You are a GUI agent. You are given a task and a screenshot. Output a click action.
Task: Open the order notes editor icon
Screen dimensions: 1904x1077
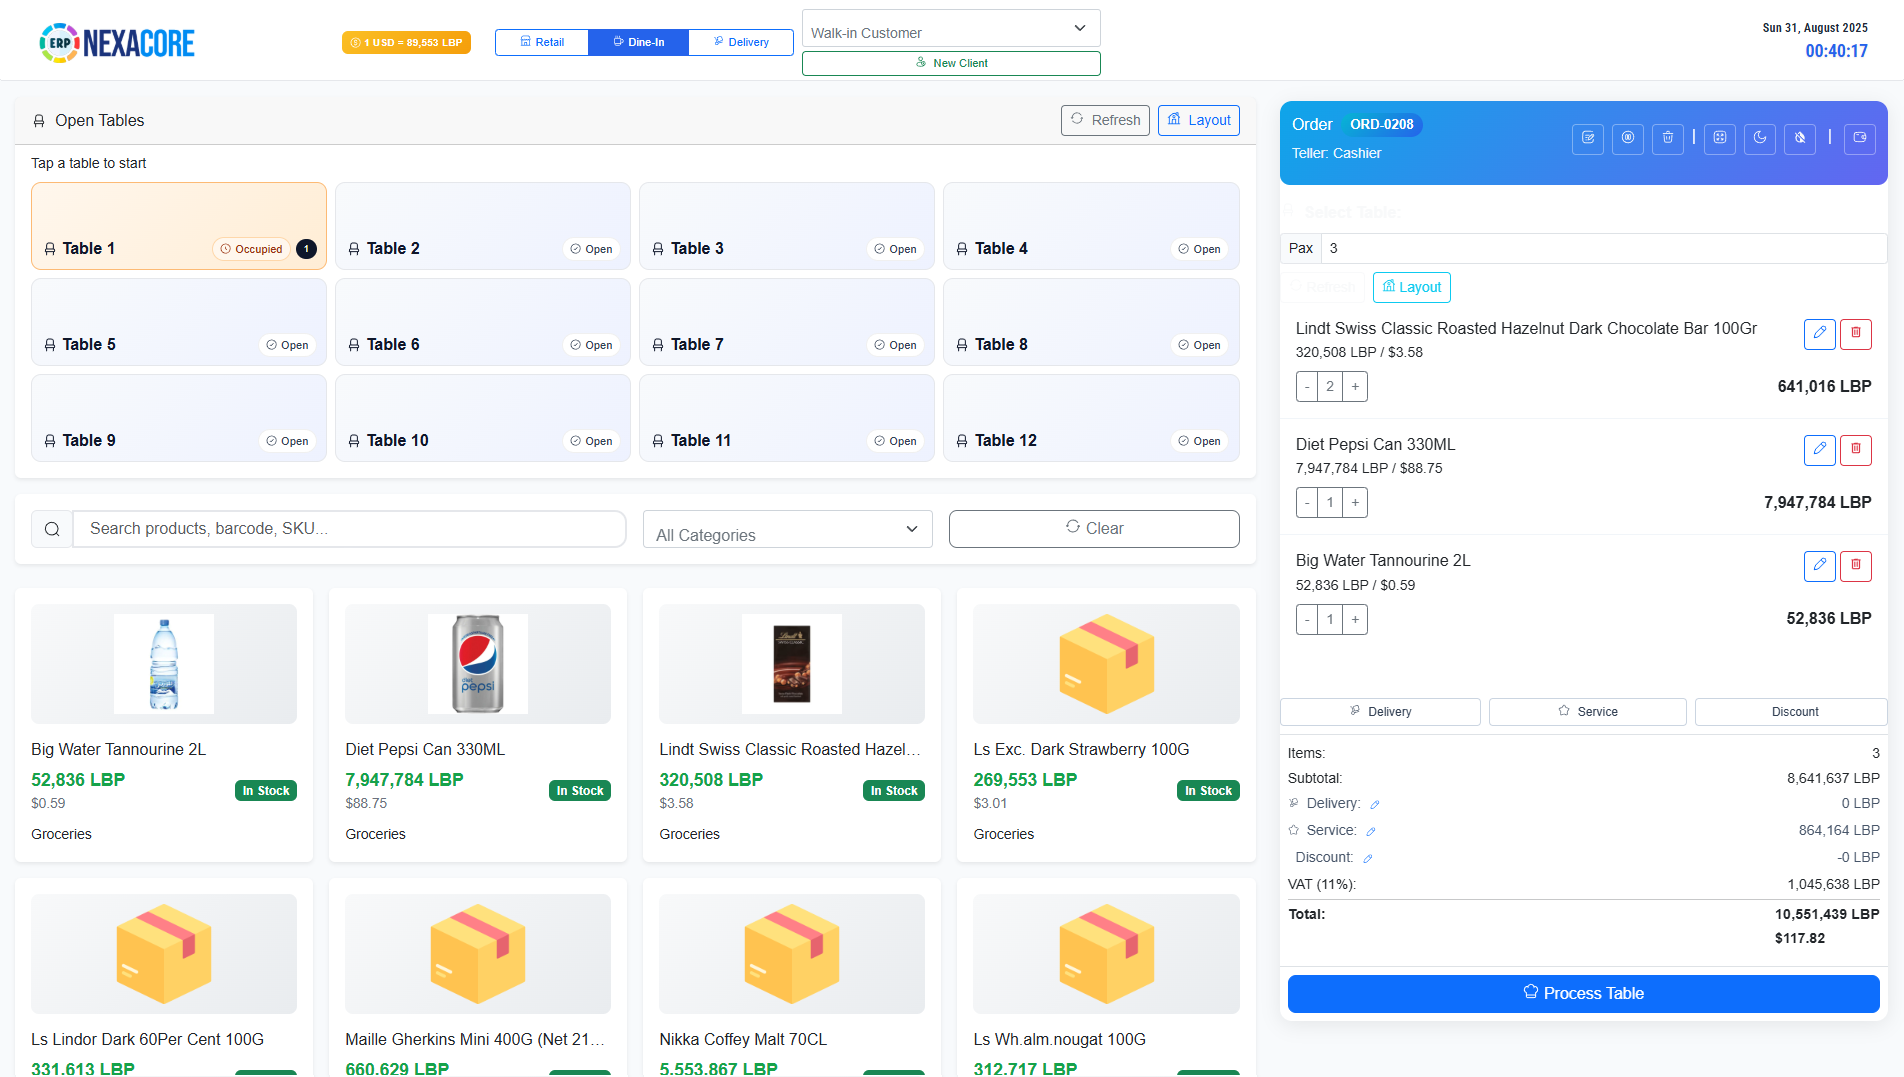coord(1588,139)
